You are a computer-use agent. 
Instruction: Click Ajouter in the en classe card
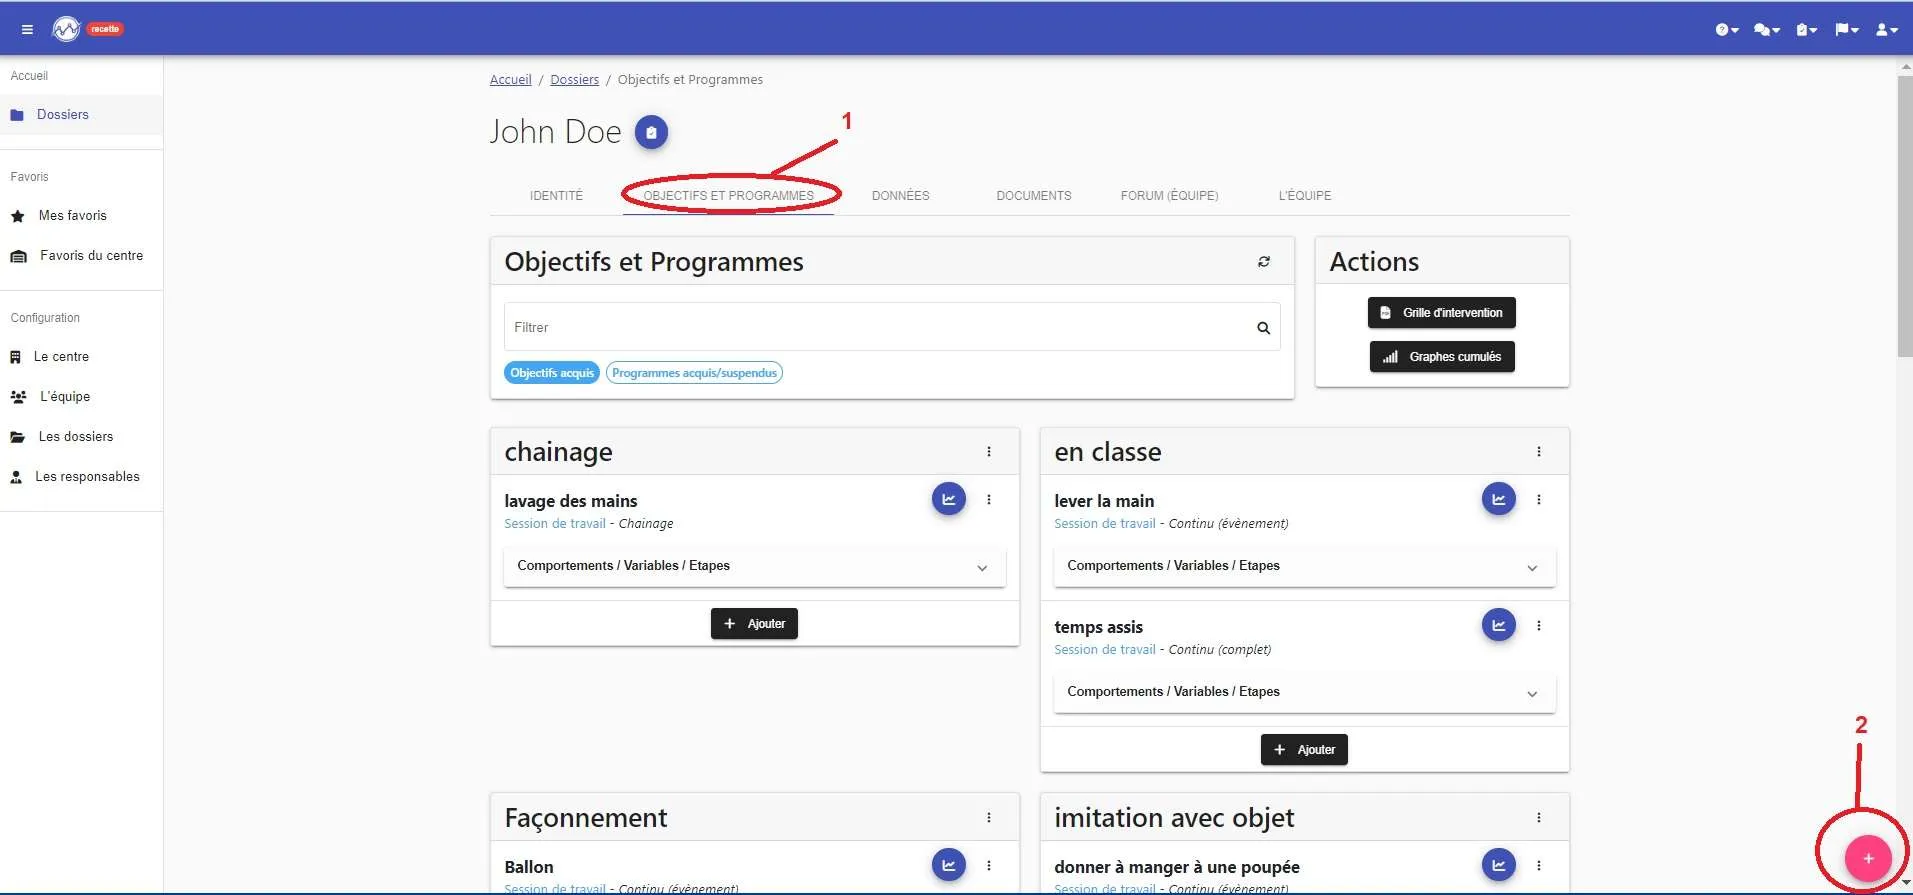click(1304, 750)
